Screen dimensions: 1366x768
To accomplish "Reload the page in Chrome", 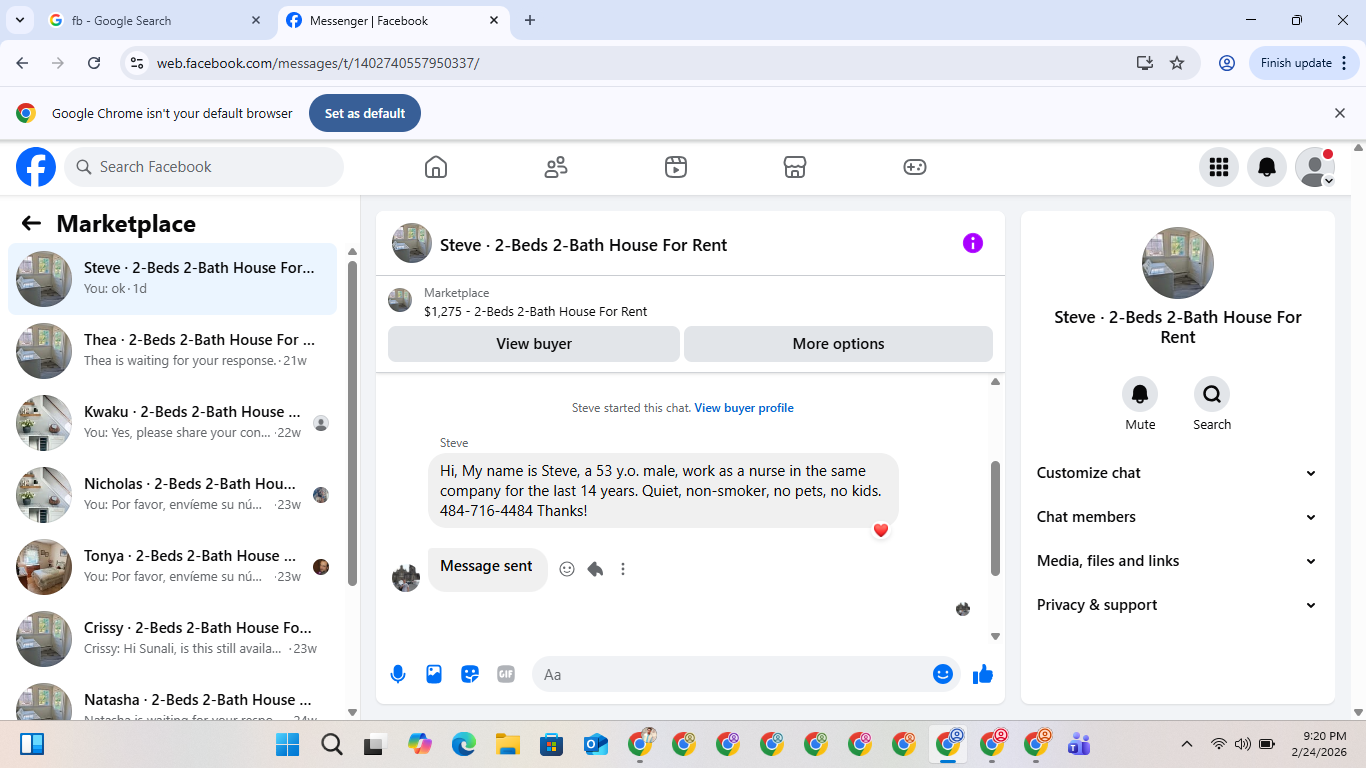I will tap(94, 62).
